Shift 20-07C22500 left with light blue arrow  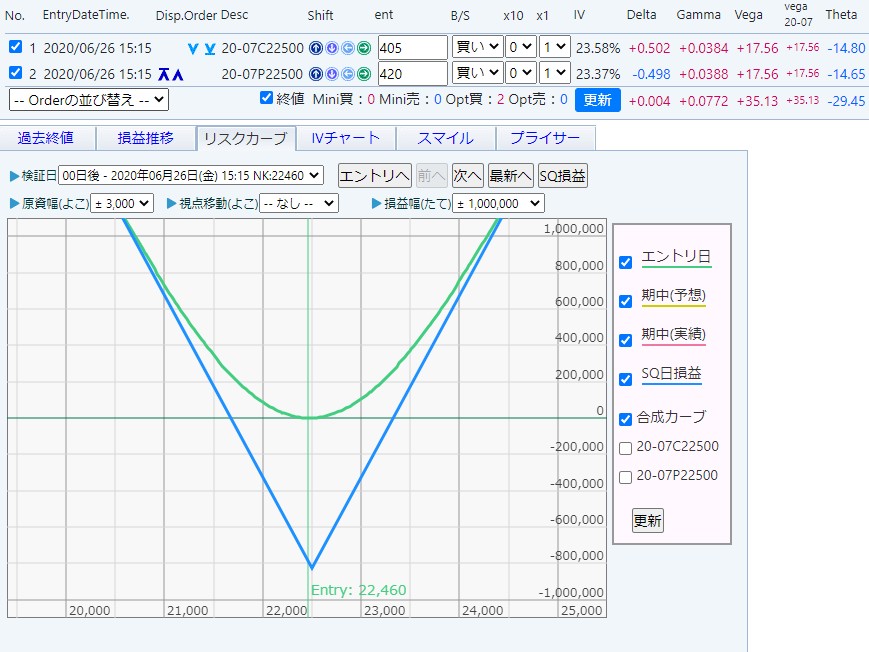347,48
